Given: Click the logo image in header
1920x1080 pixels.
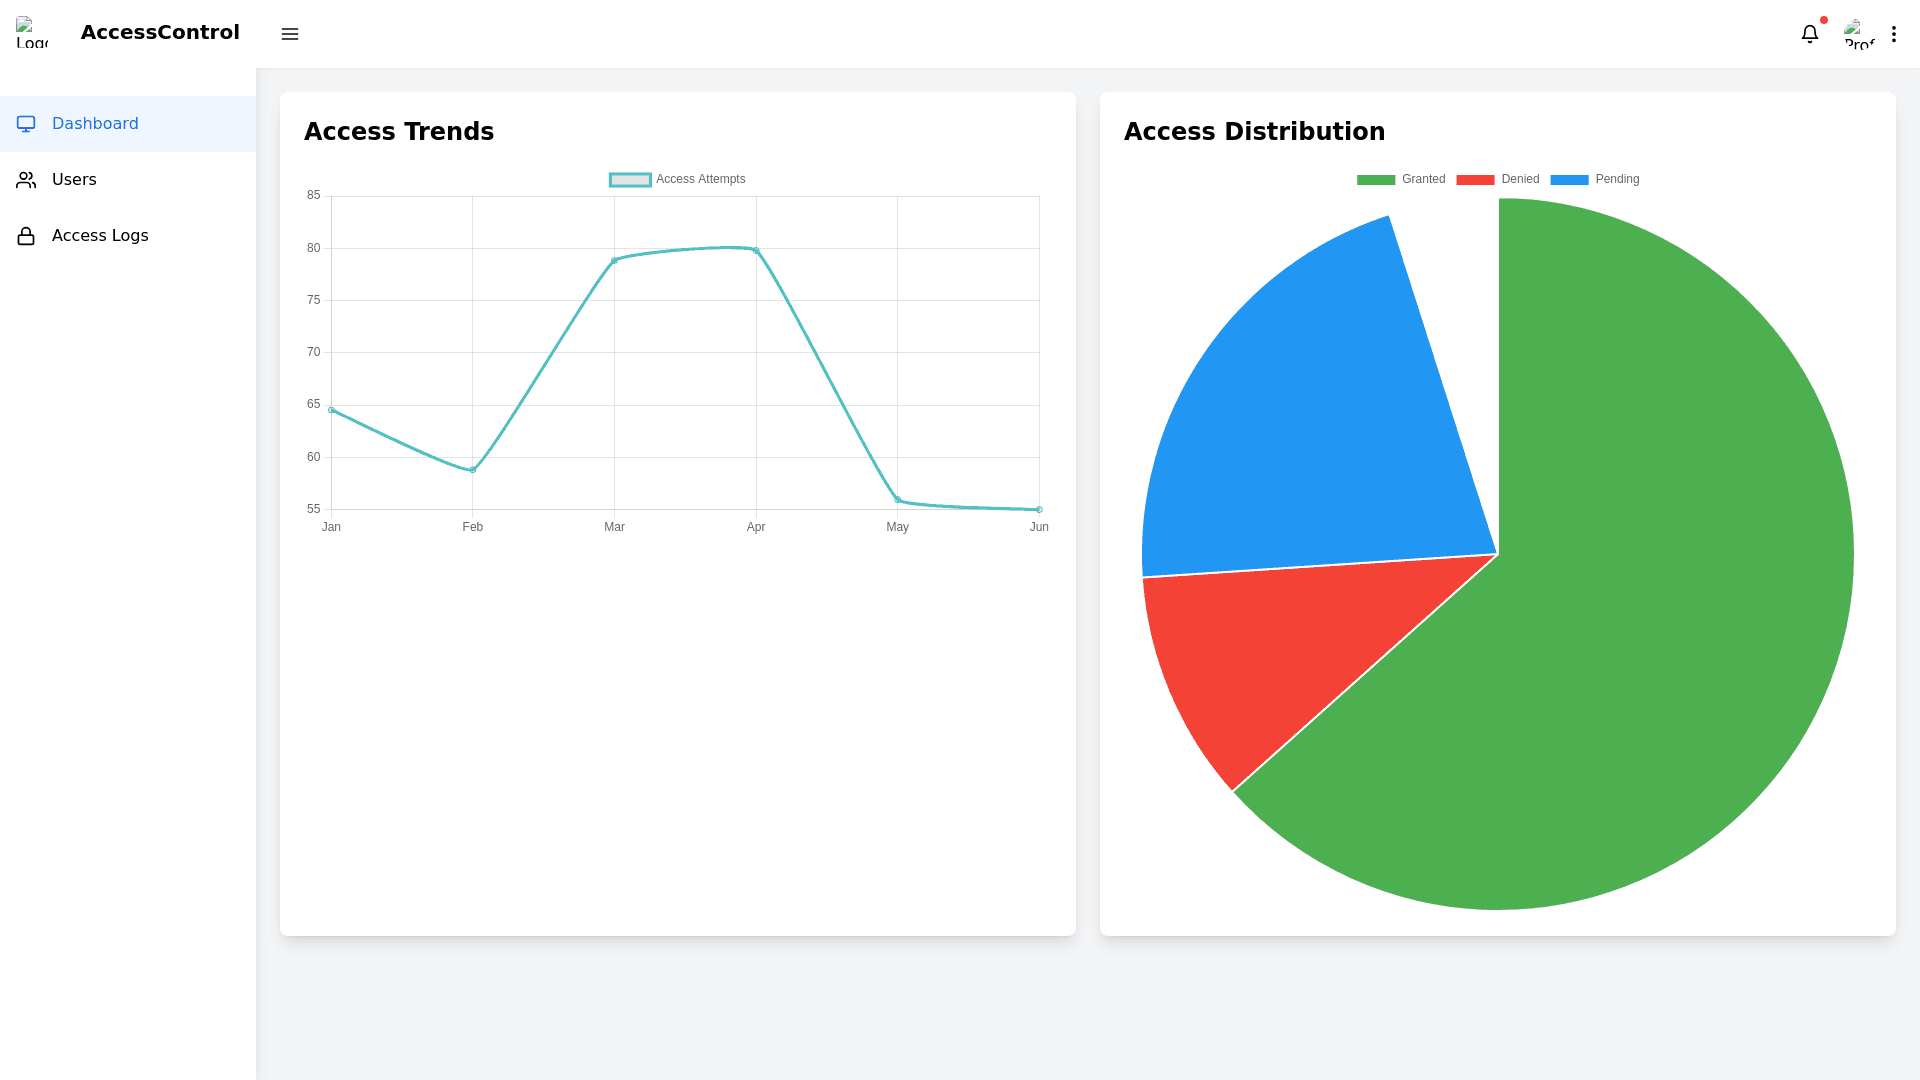Looking at the screenshot, I should coord(32,32).
